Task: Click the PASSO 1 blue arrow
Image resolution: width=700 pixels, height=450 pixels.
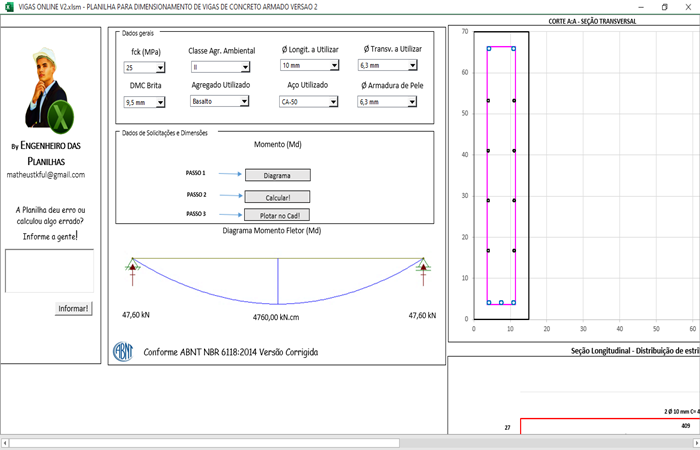Action: coord(230,174)
